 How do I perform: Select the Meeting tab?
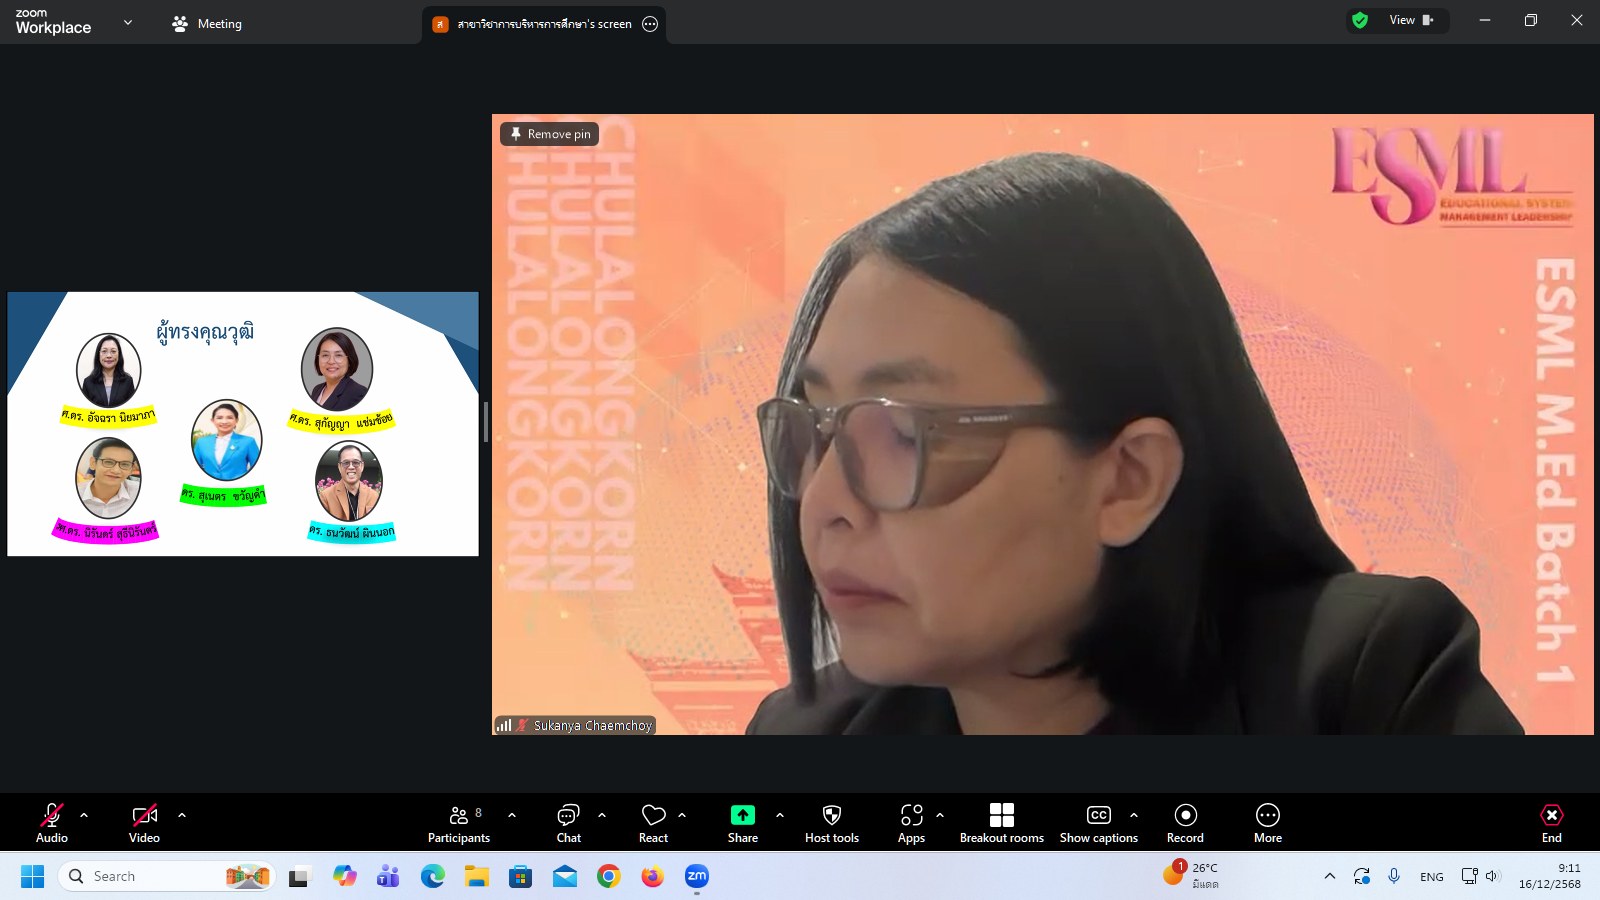pyautogui.click(x=207, y=24)
